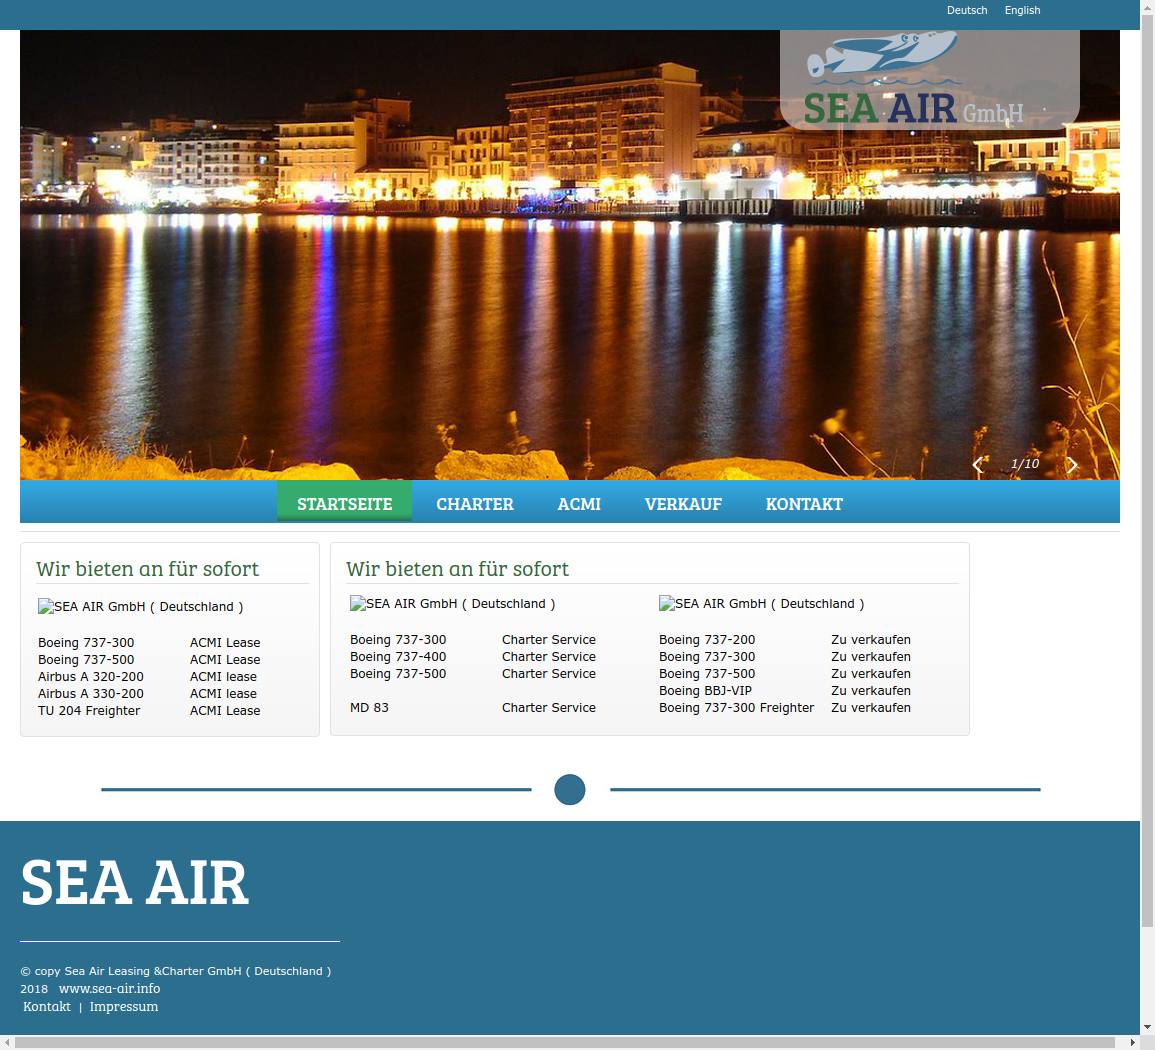Click left 'Wir bieten an für sofort' heading
The height and width of the screenshot is (1050, 1155).
pos(147,569)
